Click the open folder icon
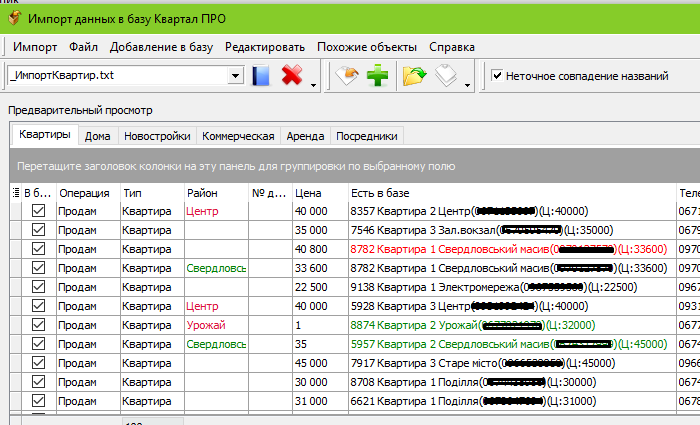 point(413,76)
